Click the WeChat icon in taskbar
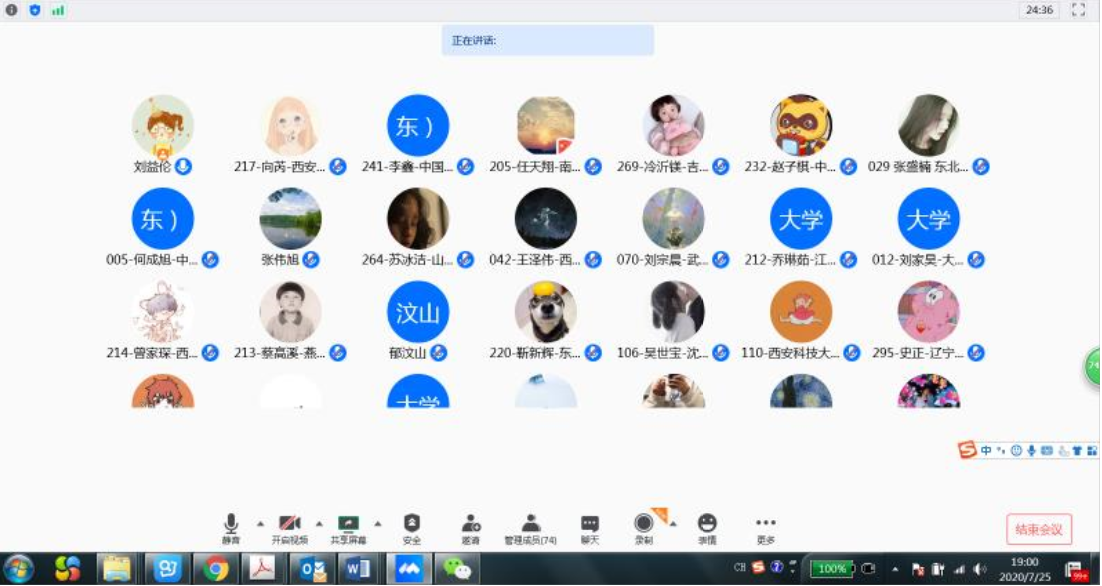1102x586 pixels. (x=457, y=569)
